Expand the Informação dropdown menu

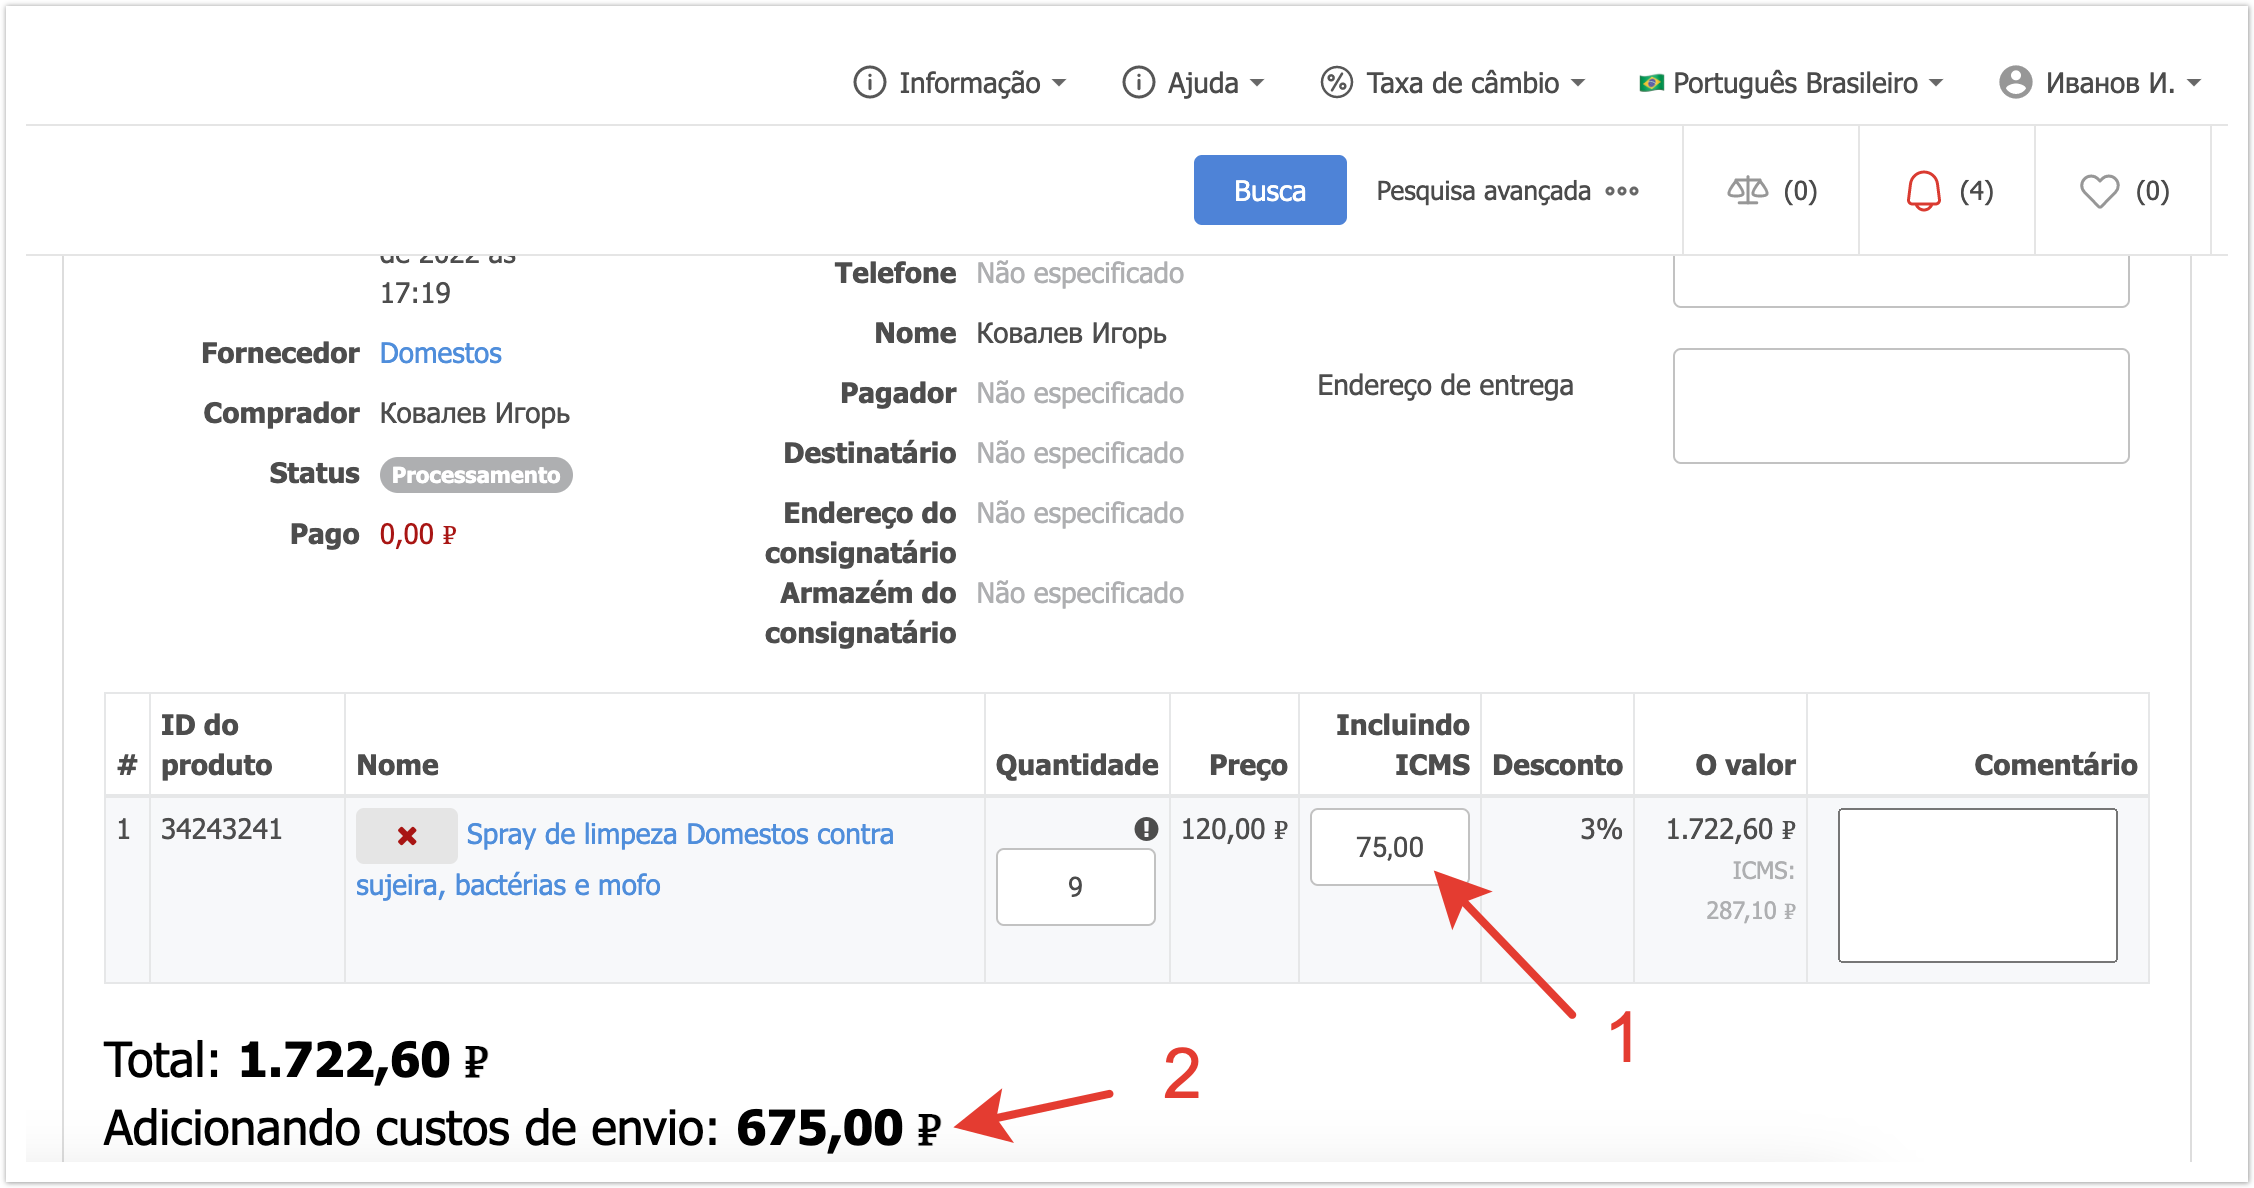(x=959, y=82)
